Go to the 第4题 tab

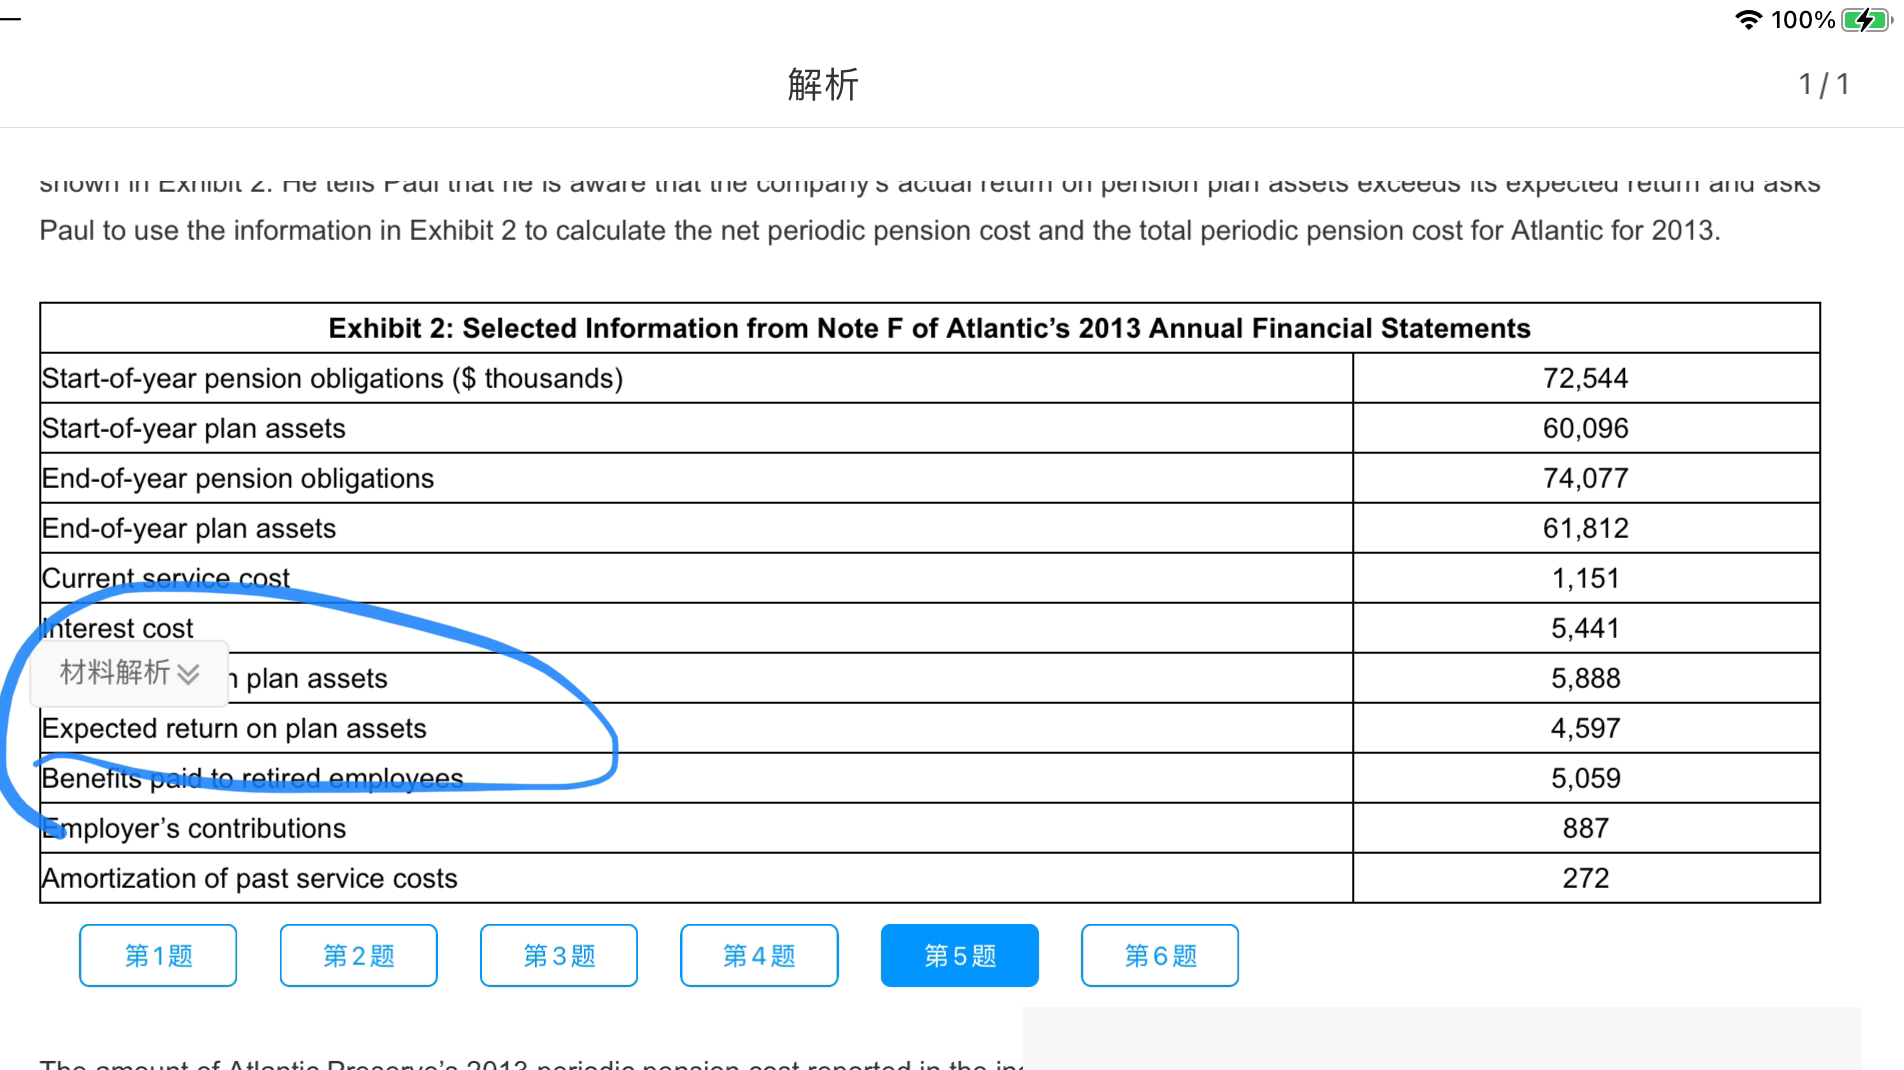(759, 956)
